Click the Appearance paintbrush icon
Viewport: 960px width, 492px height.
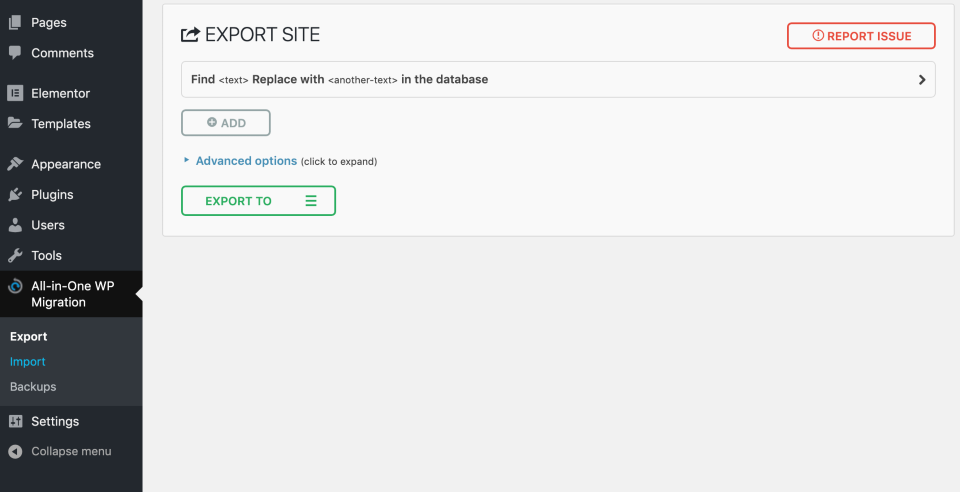pyautogui.click(x=15, y=164)
